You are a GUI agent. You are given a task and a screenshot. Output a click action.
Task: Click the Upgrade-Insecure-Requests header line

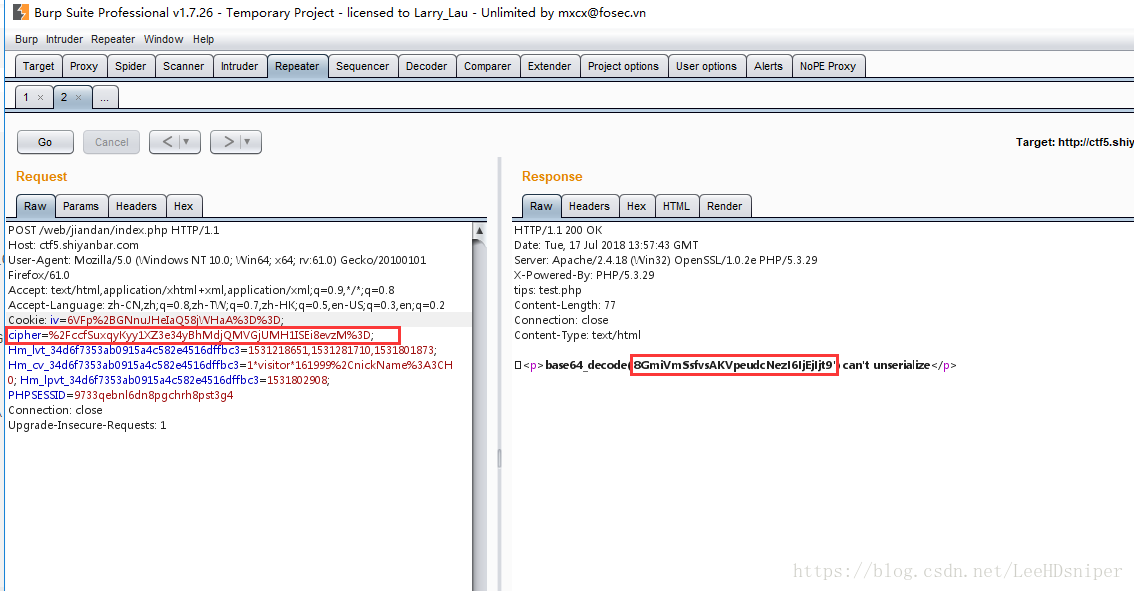pyautogui.click(x=87, y=425)
